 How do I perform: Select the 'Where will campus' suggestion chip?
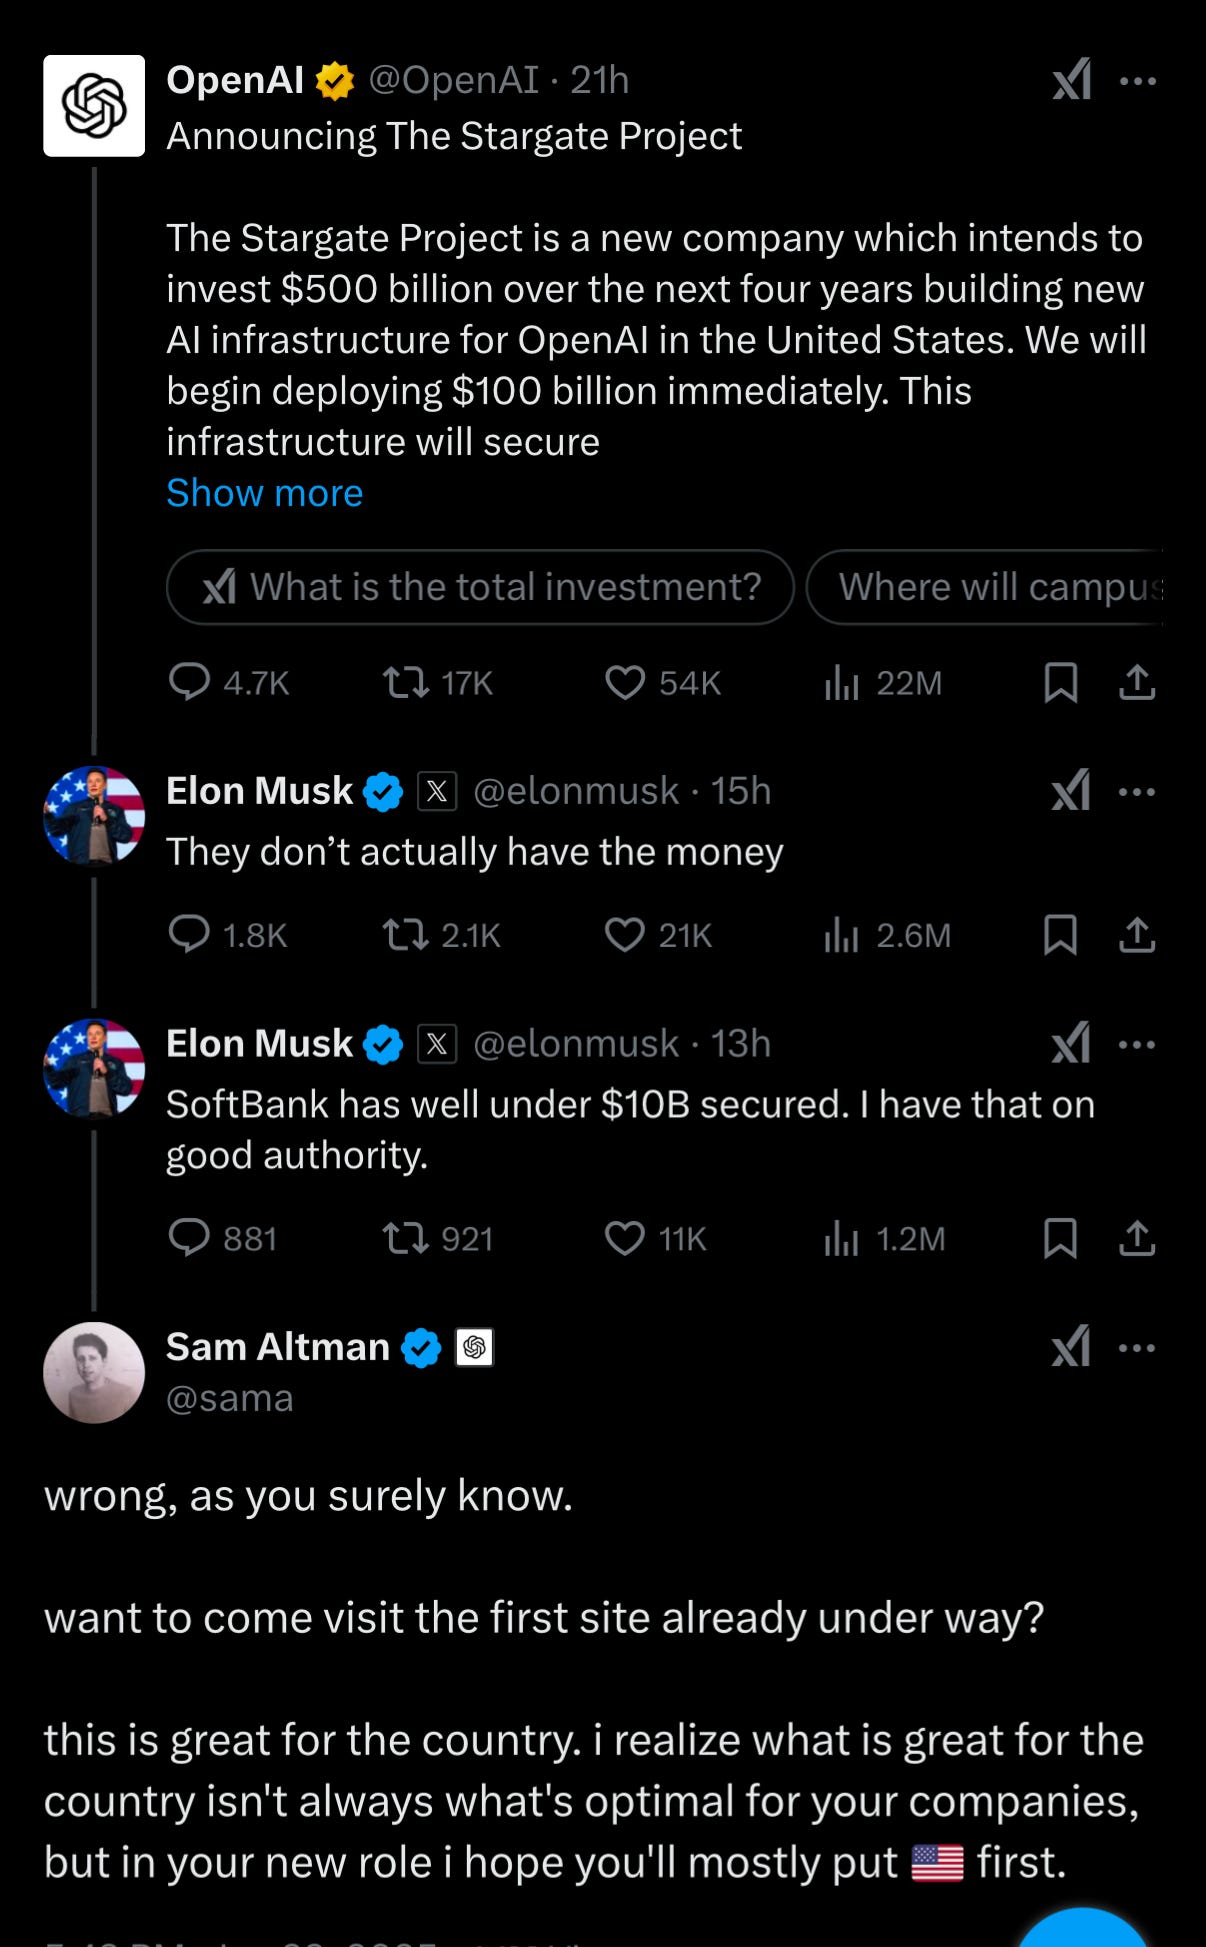(x=985, y=587)
